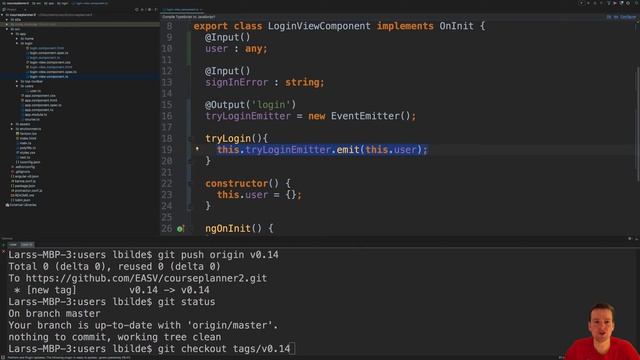
Task: Open Project panel gear settings
Action: (149, 9)
